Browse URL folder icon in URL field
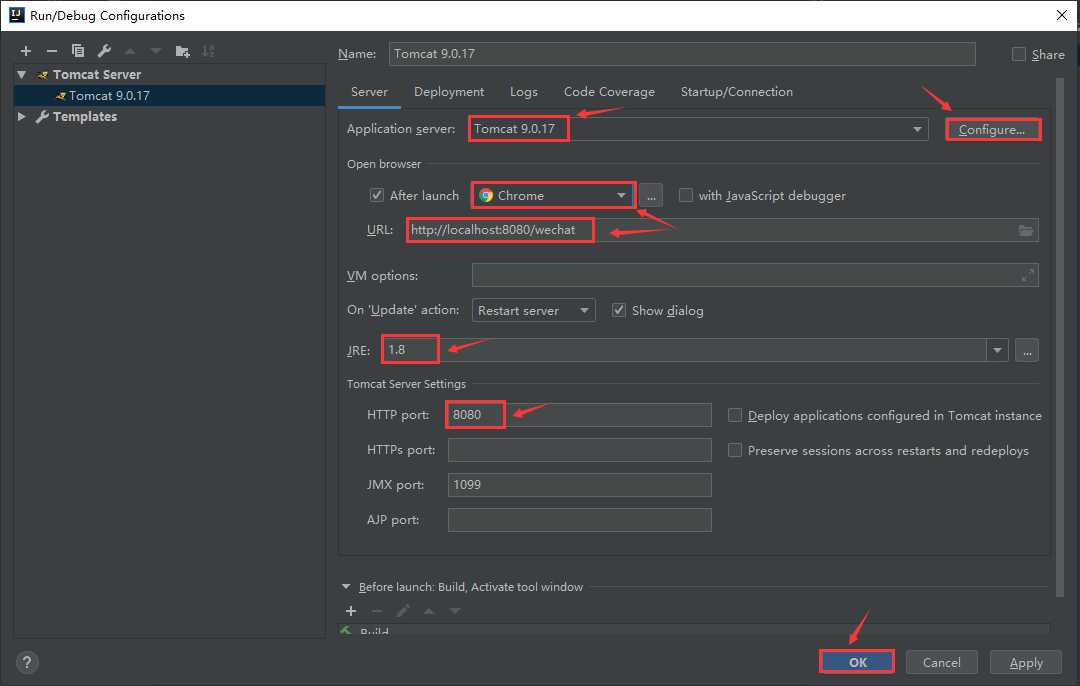 coord(1026,231)
